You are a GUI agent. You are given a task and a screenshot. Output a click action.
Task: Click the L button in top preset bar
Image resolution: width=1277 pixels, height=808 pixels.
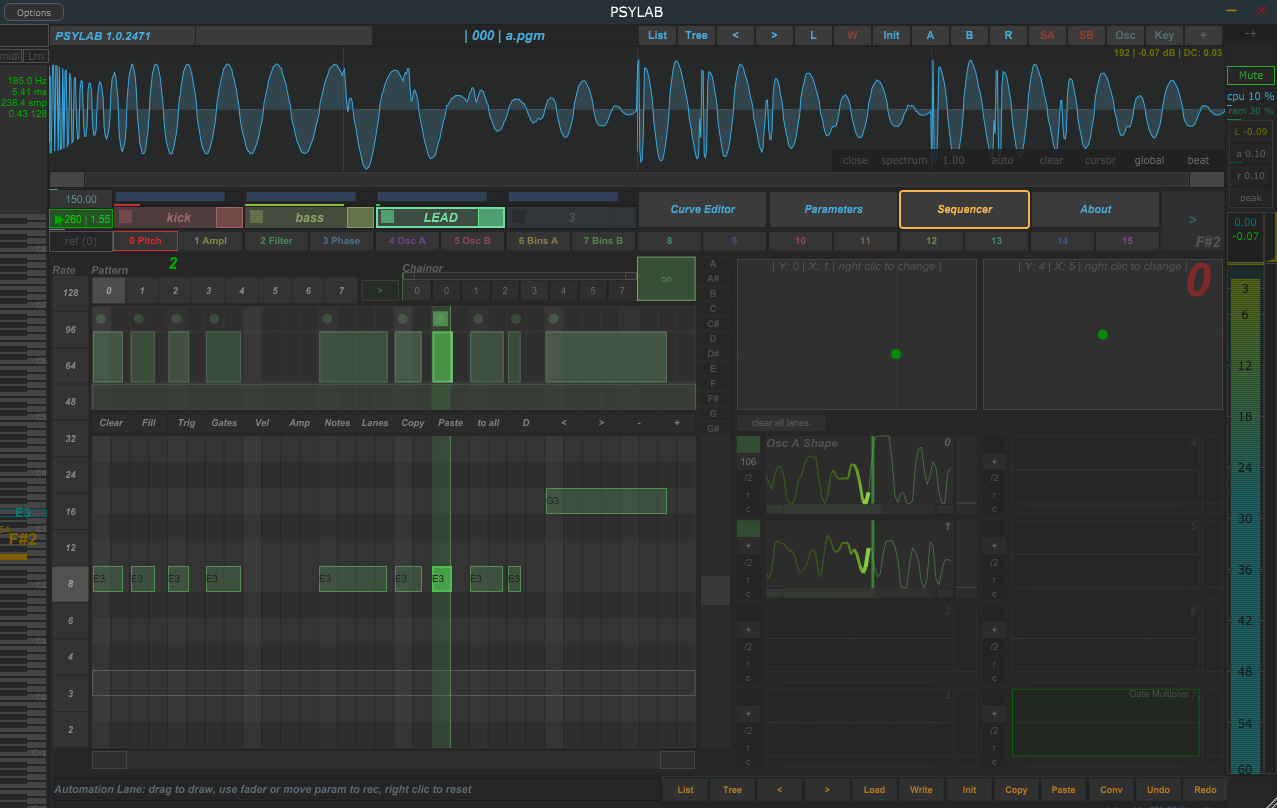(x=813, y=35)
